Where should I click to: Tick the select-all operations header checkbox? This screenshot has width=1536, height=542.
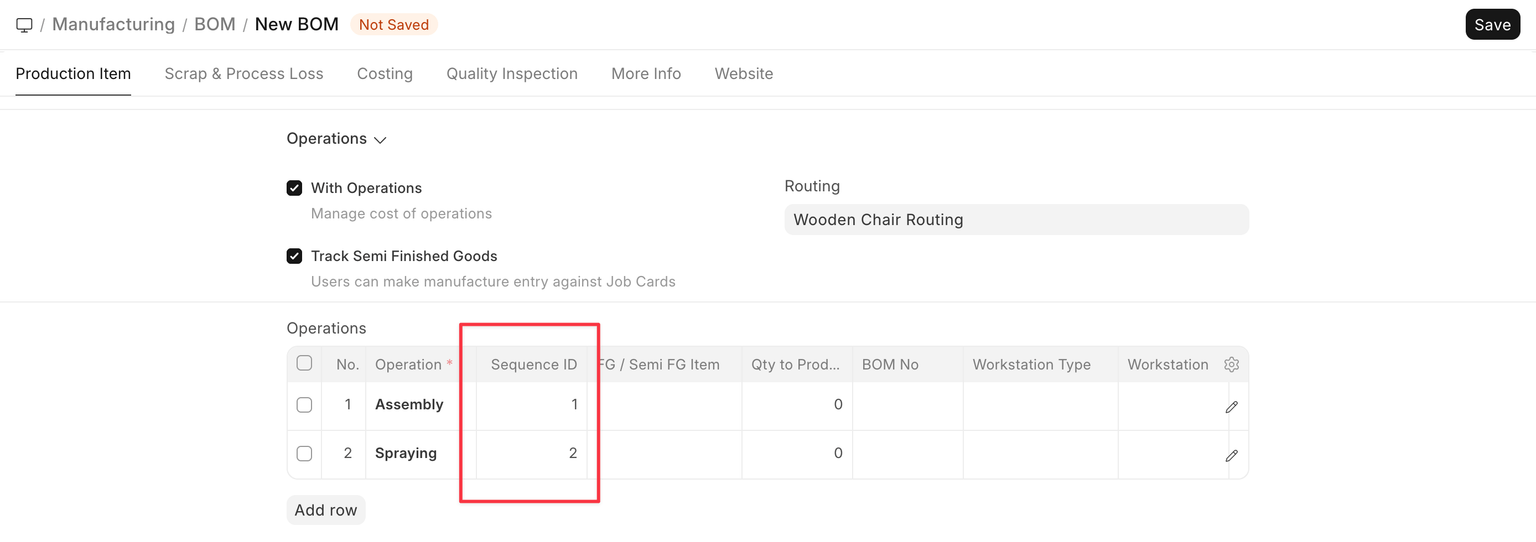pos(304,364)
